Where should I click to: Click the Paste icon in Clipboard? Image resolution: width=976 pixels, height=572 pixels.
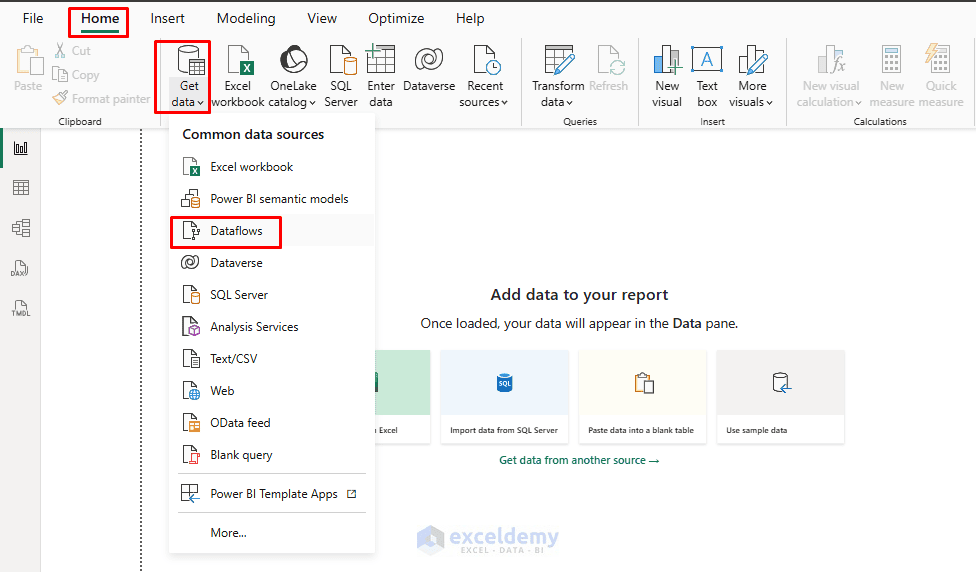click(x=29, y=61)
